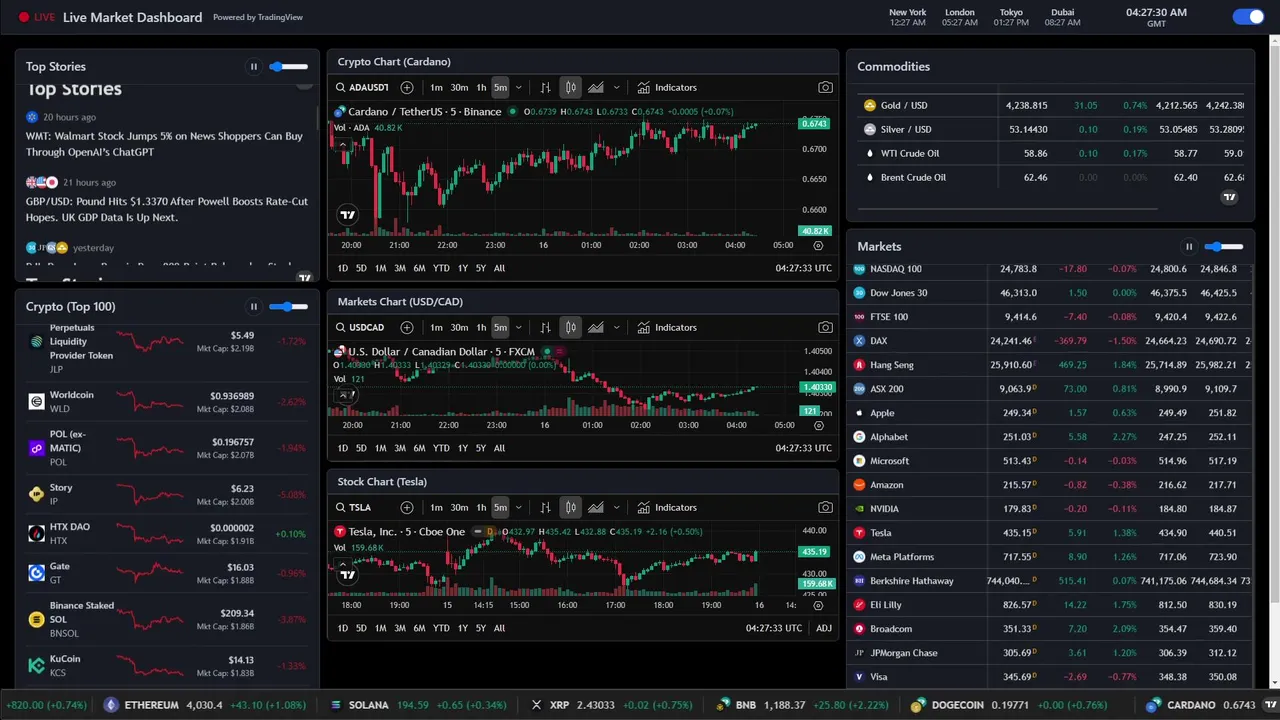Add a compare symbol next to TSLA
The width and height of the screenshot is (1280, 720).
pos(407,508)
